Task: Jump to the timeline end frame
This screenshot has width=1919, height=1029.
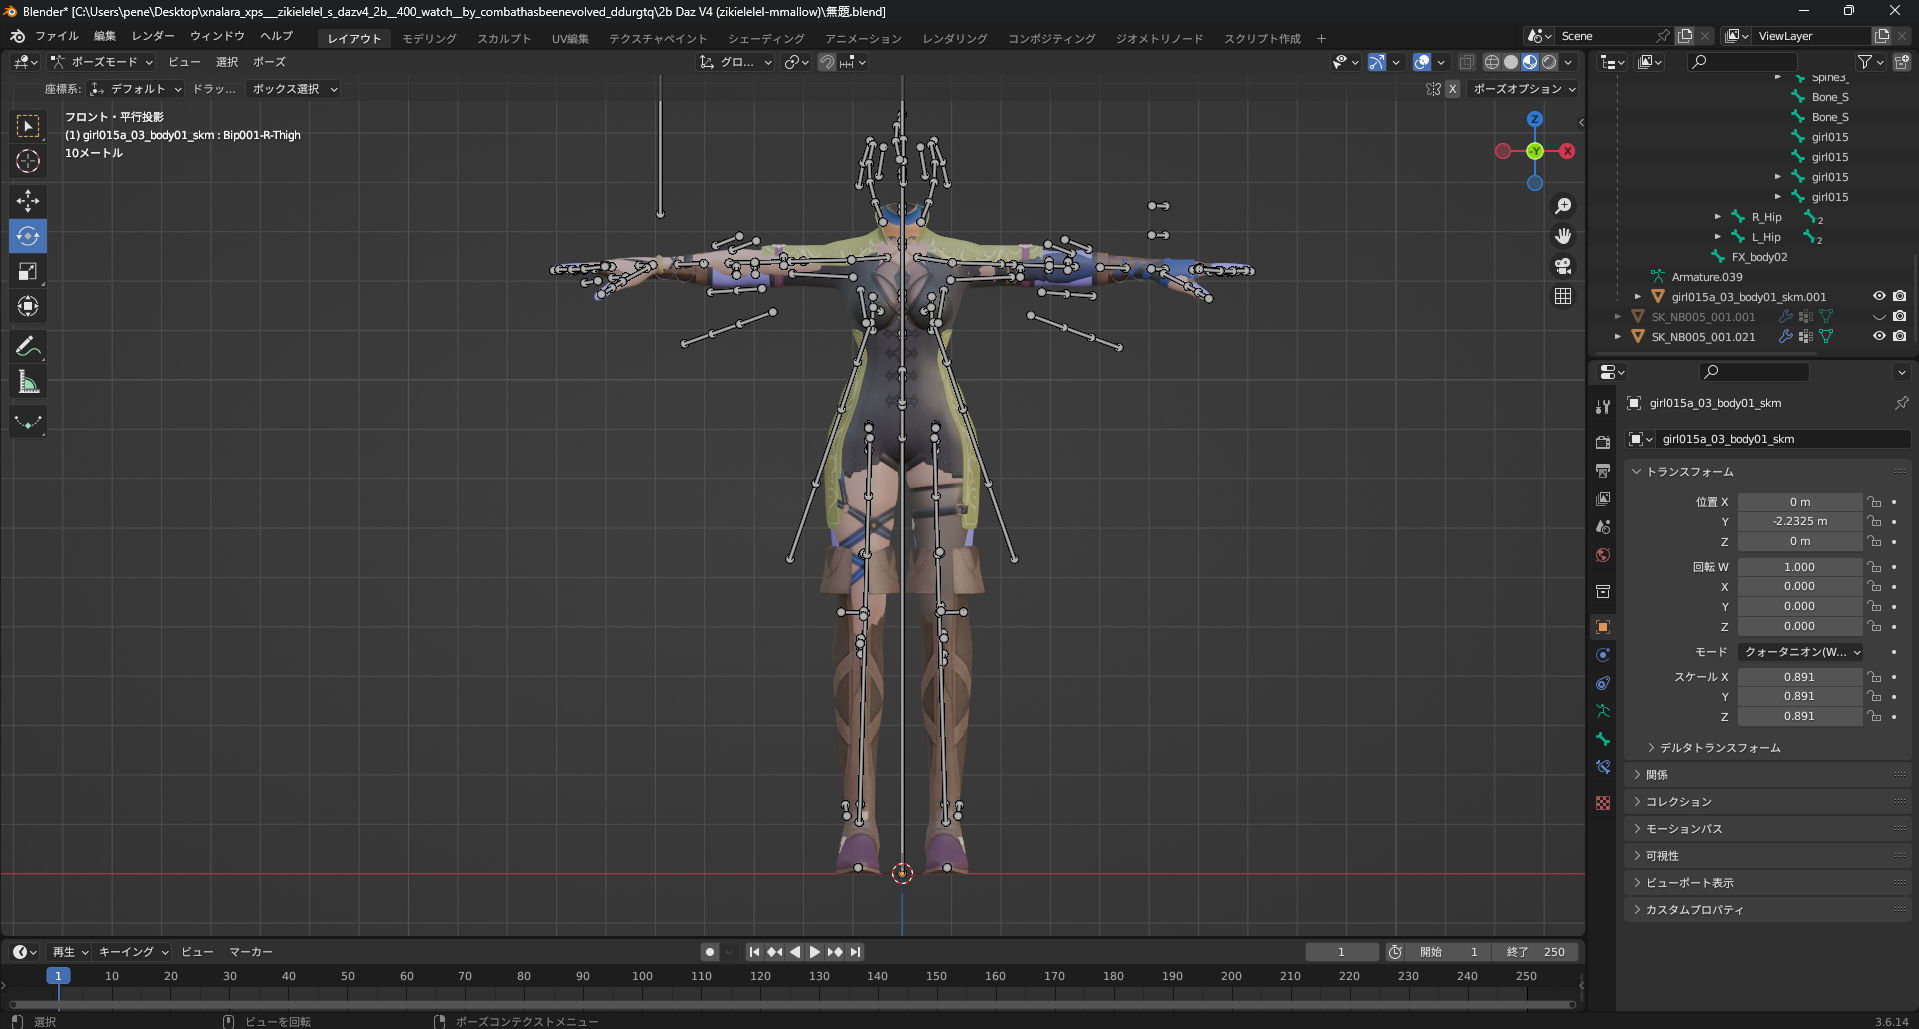Action: click(x=855, y=952)
